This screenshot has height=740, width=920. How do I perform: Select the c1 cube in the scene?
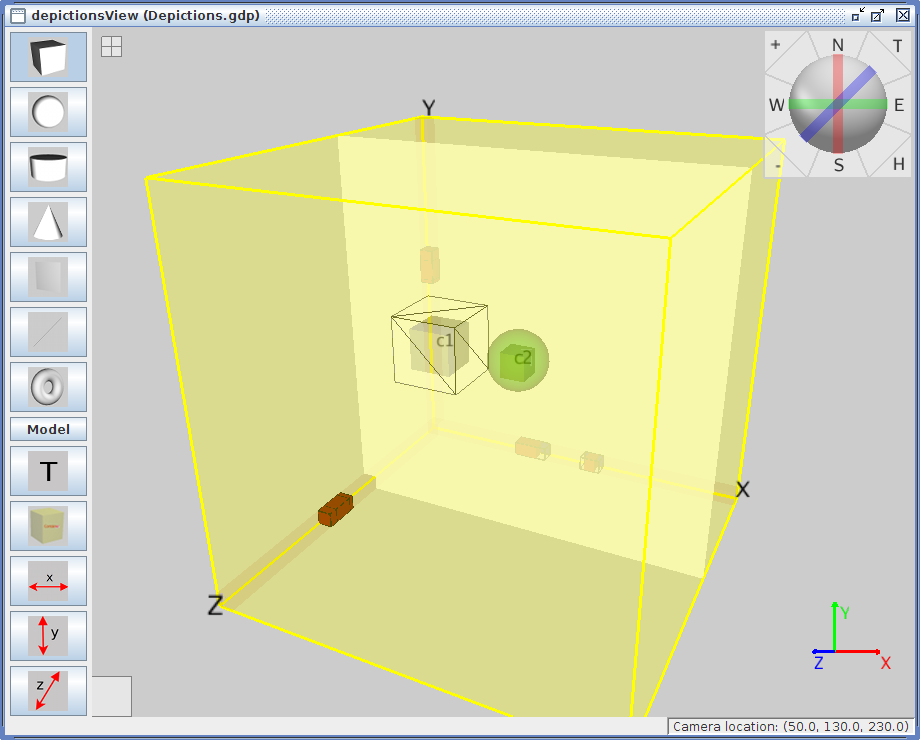(x=439, y=346)
